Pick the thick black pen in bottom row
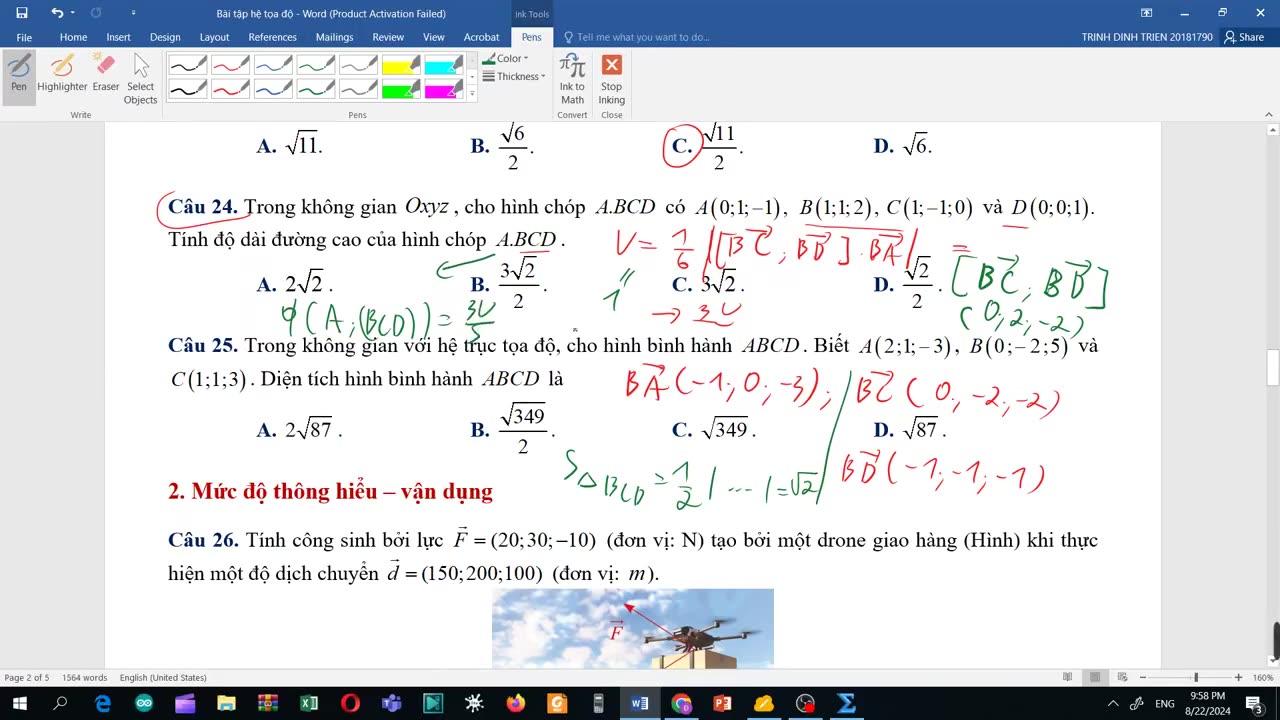Screen dimensions: 1280x720 (188, 89)
